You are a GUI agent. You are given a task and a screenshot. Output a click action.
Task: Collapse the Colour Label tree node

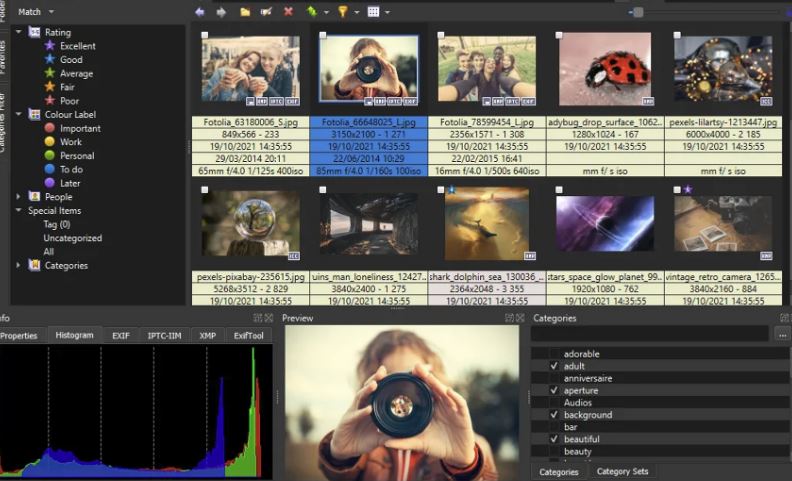click(x=19, y=115)
